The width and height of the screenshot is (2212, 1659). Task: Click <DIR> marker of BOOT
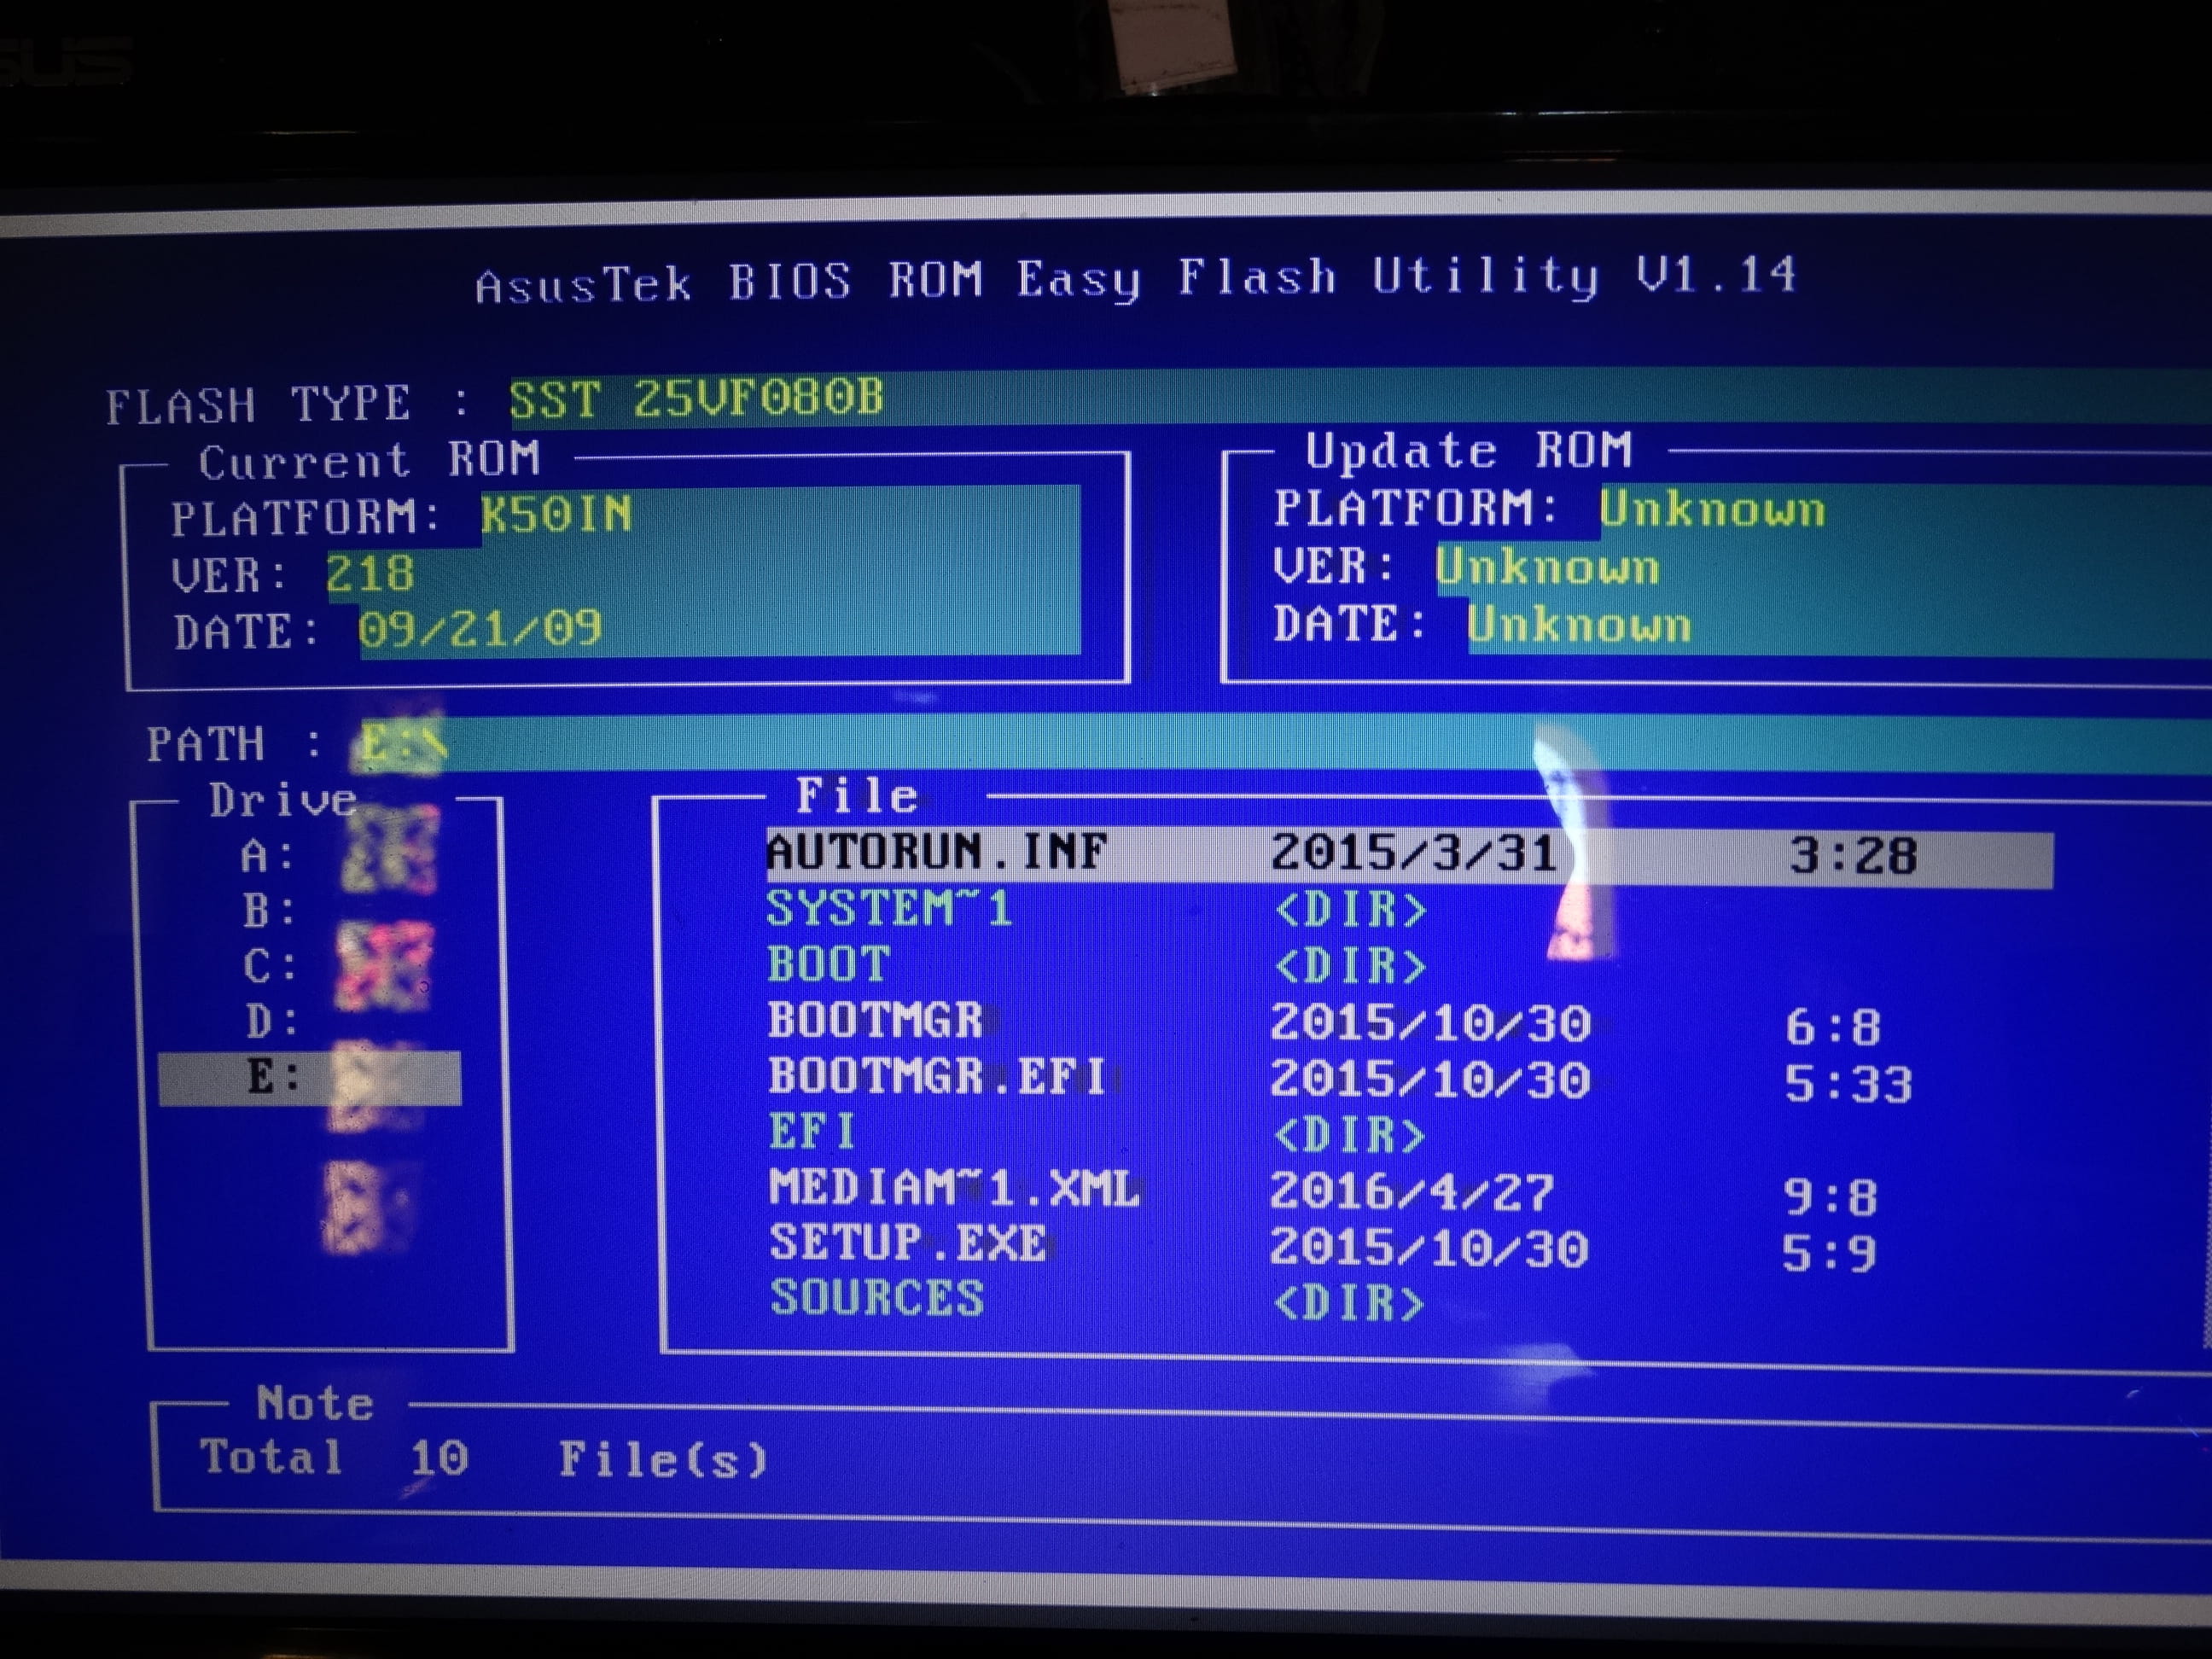point(1350,967)
